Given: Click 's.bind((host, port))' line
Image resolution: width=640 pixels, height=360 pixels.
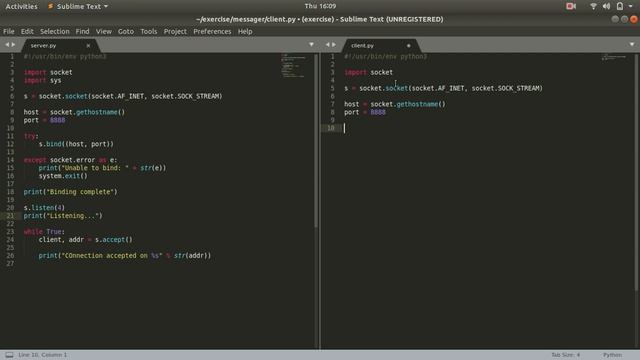Looking at the screenshot, I should 76,144.
